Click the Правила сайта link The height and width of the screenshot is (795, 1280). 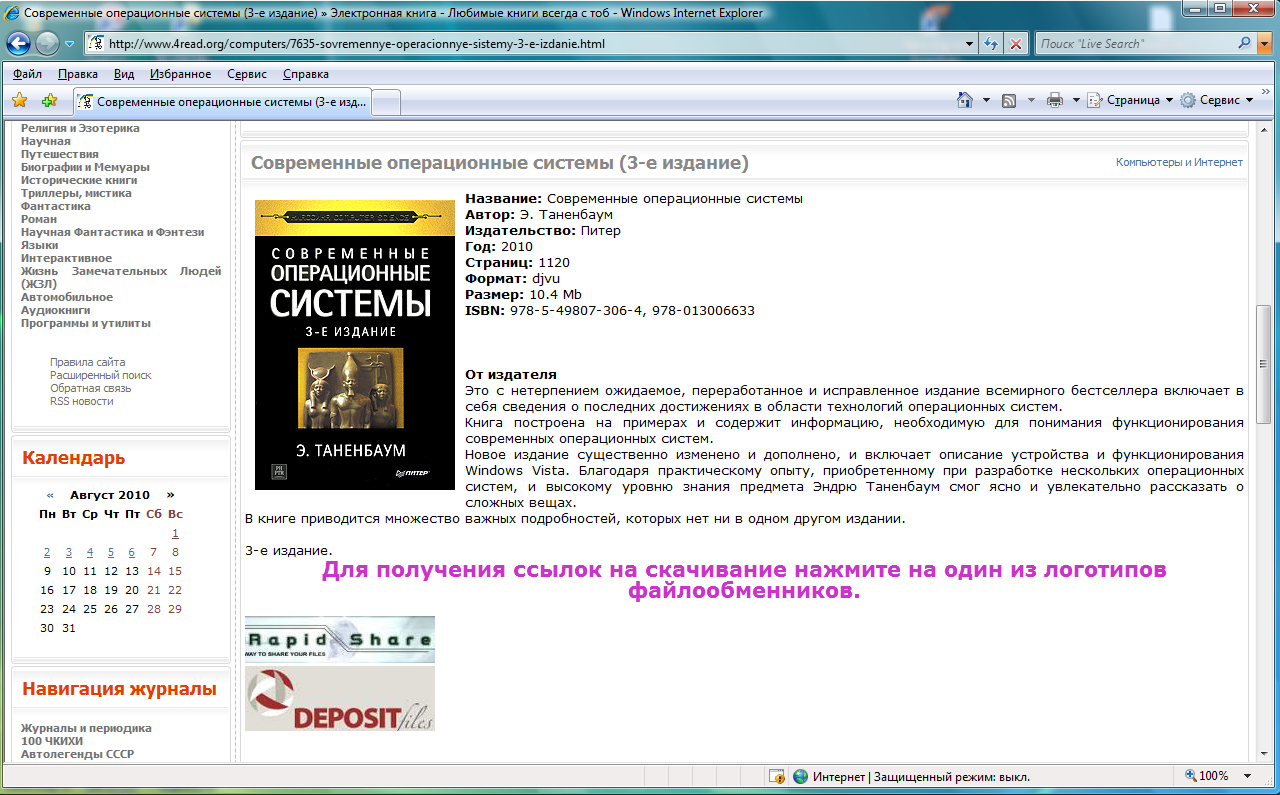[88, 362]
